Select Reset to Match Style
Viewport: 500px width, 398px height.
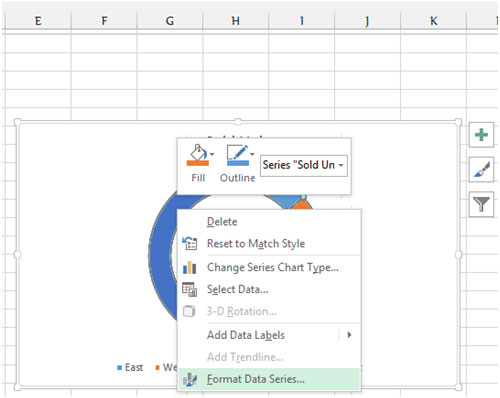[269, 244]
